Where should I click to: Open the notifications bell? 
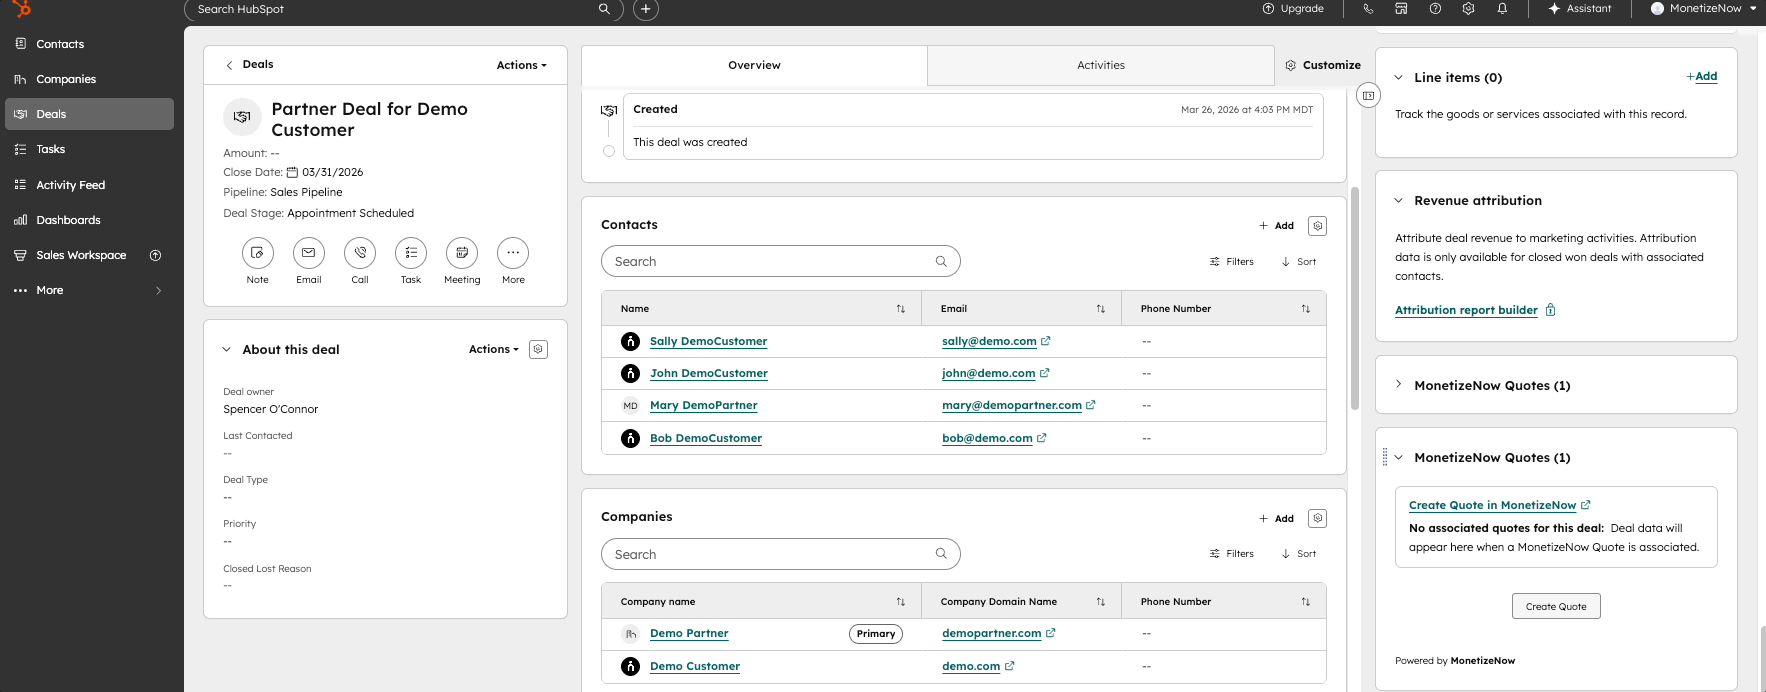1502,9
